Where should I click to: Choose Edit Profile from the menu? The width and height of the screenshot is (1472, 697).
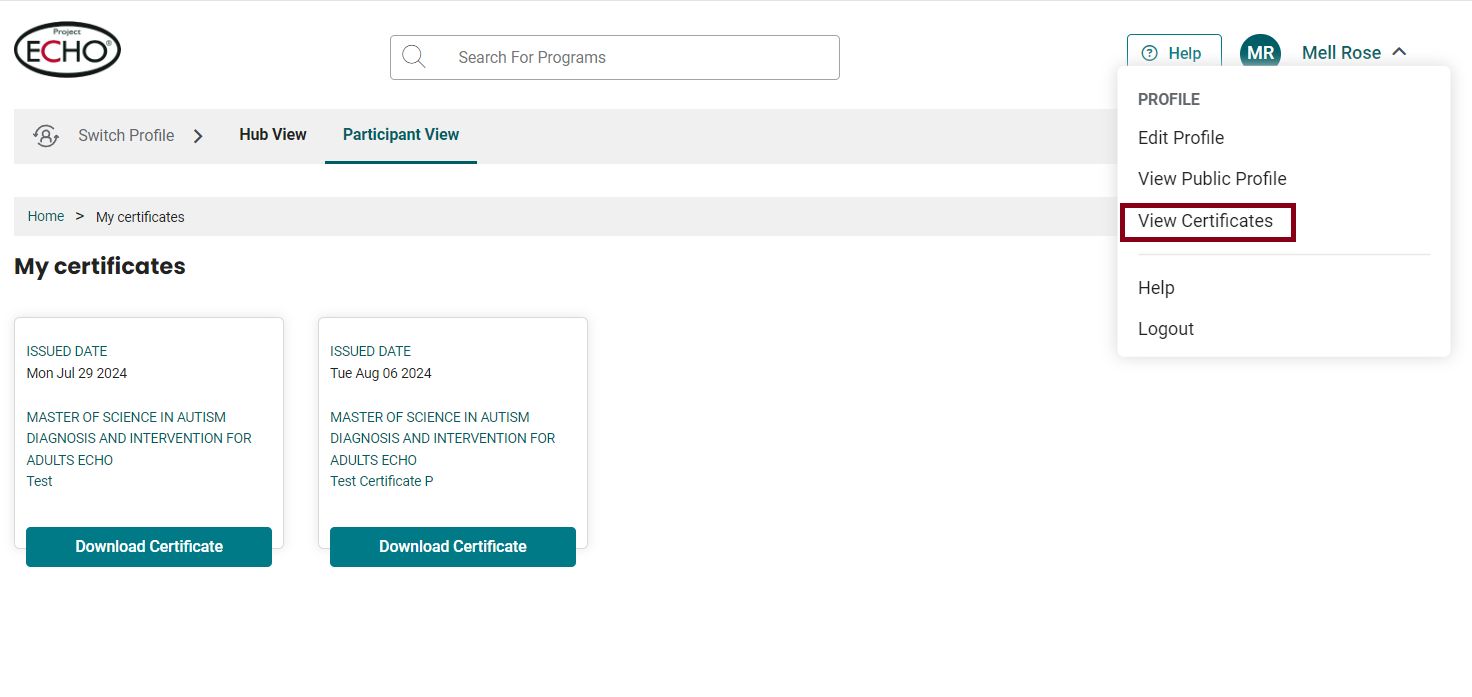click(1181, 138)
